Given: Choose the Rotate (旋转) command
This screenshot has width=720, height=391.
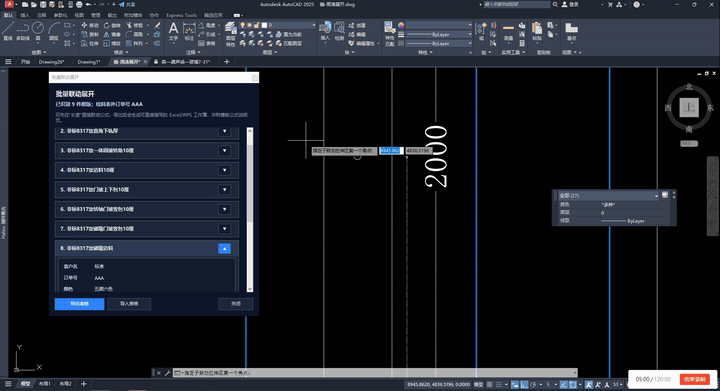Looking at the screenshot, I should 112,25.
